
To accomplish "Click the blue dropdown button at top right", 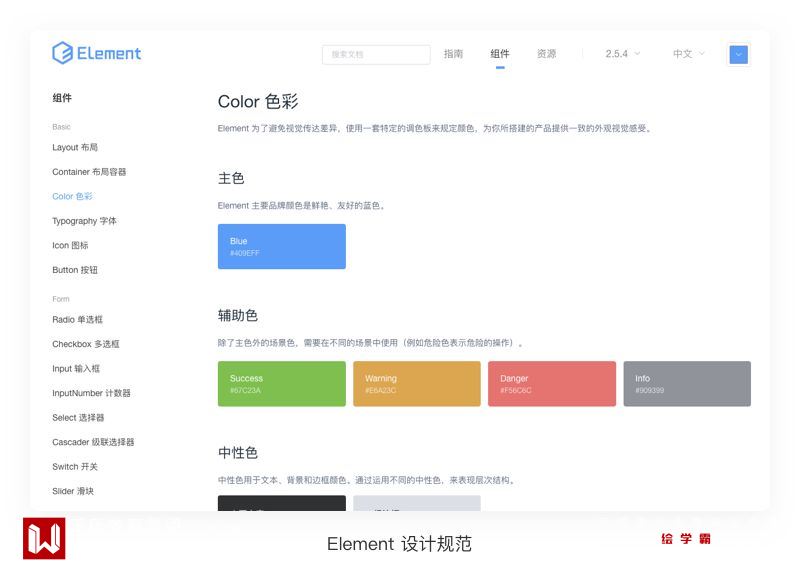I will 738,55.
